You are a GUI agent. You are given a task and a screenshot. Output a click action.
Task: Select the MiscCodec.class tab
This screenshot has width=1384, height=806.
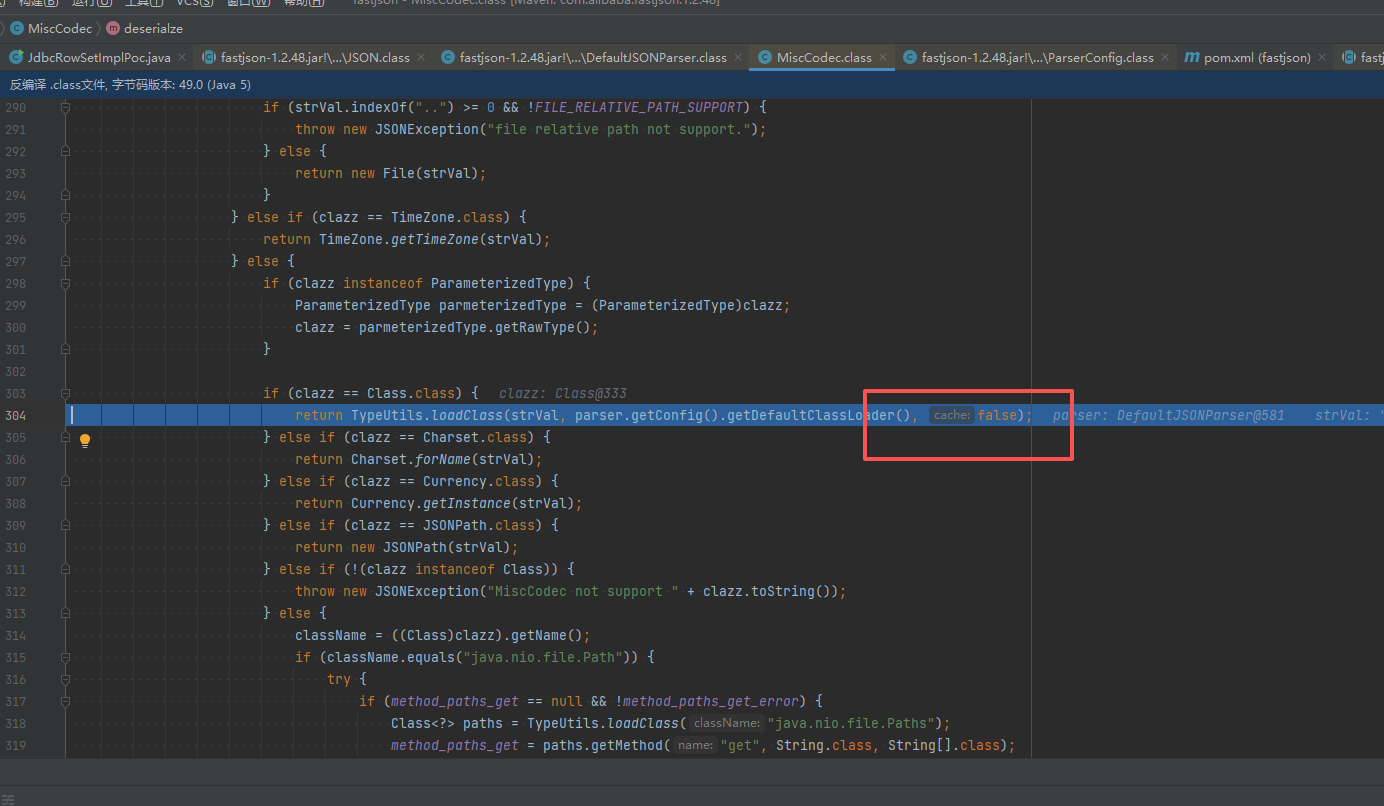(824, 57)
